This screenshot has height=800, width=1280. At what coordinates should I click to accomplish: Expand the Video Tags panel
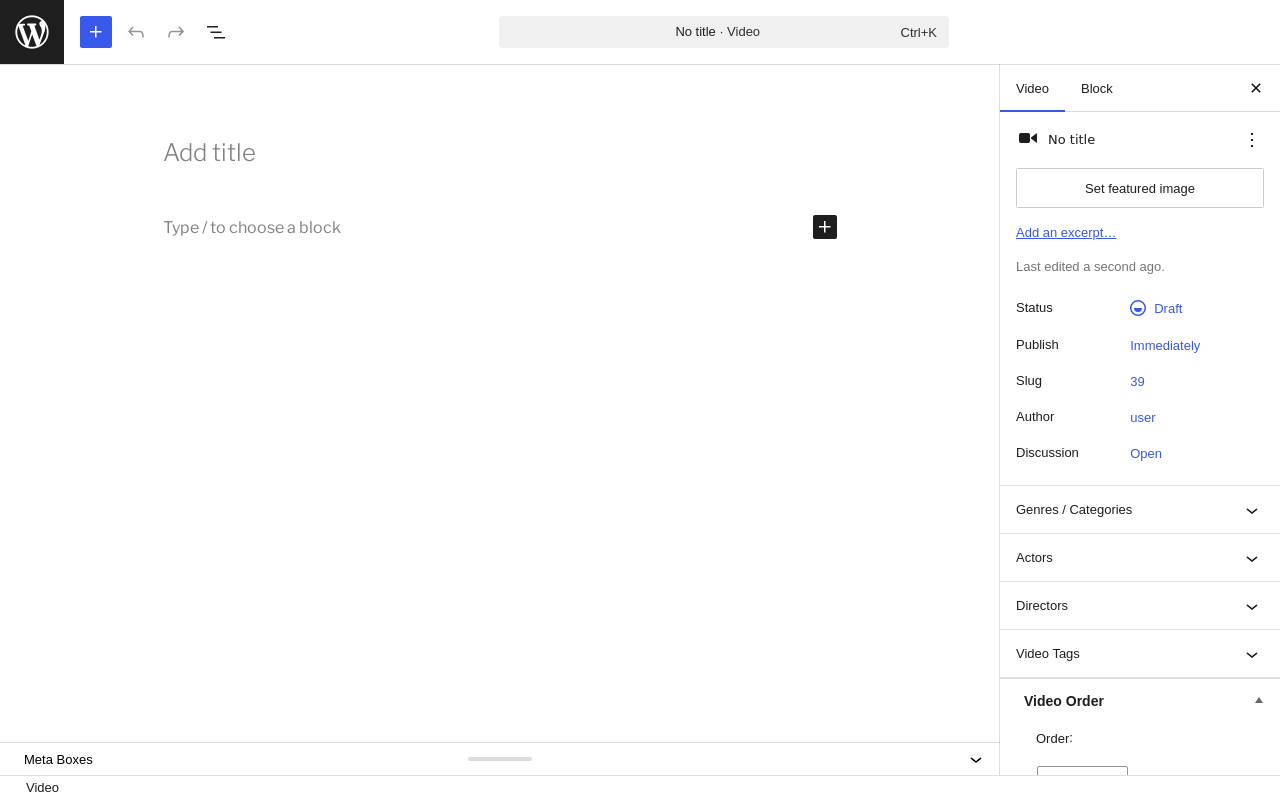pos(1140,654)
